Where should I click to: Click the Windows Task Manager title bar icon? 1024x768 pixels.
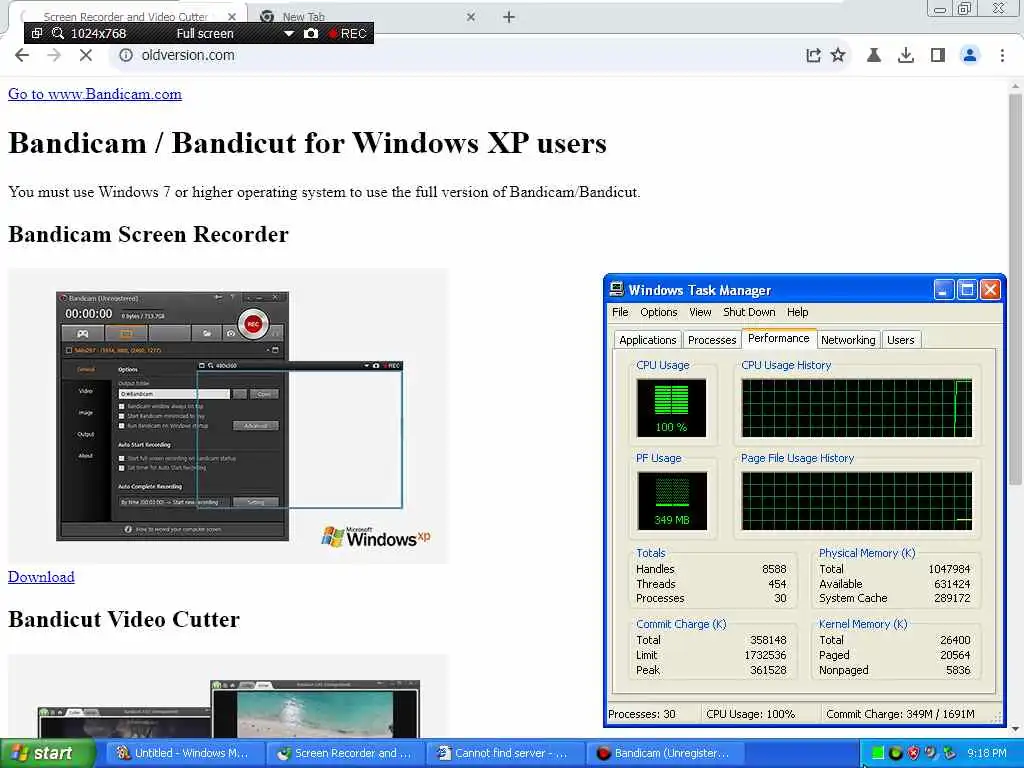[x=616, y=289]
